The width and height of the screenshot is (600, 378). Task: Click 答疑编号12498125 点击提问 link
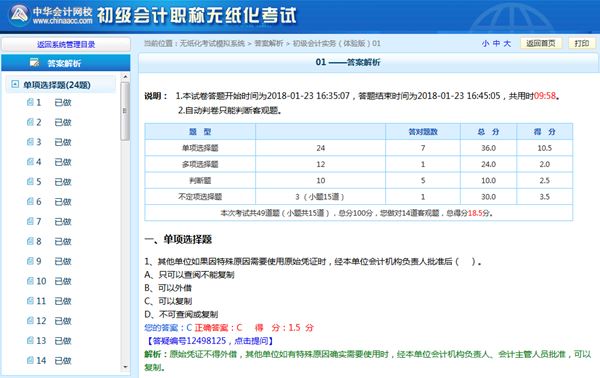coord(210,341)
